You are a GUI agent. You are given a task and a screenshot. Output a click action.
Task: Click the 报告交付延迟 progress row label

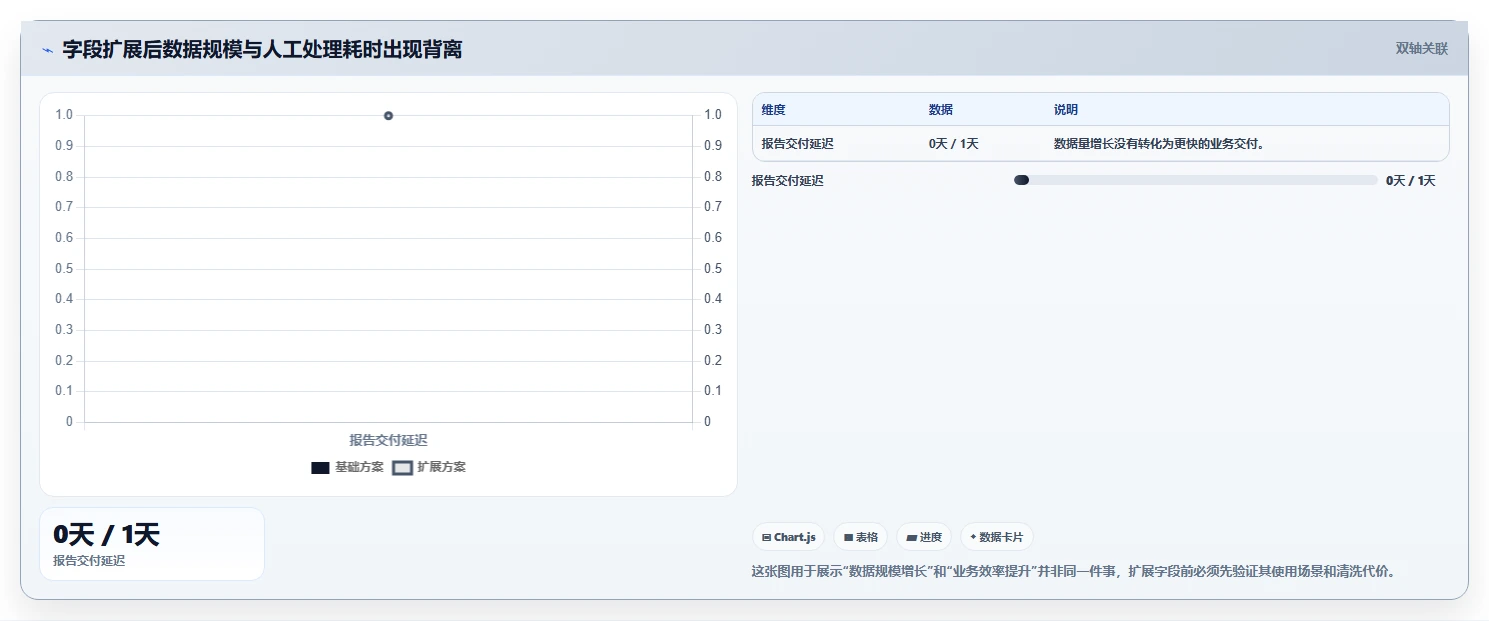(x=788, y=181)
